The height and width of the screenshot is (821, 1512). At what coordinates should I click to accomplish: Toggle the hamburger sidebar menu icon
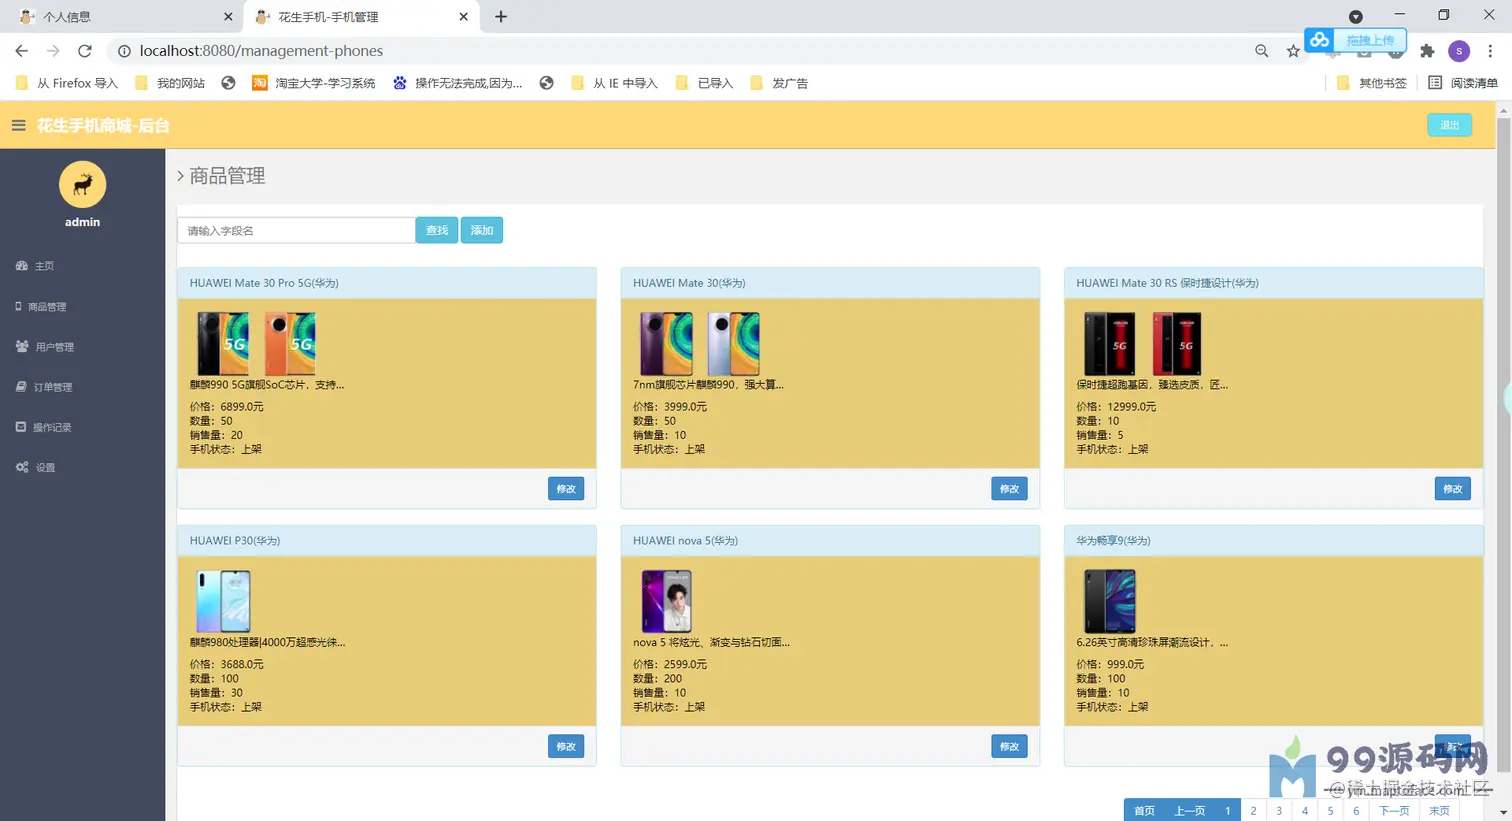18,125
